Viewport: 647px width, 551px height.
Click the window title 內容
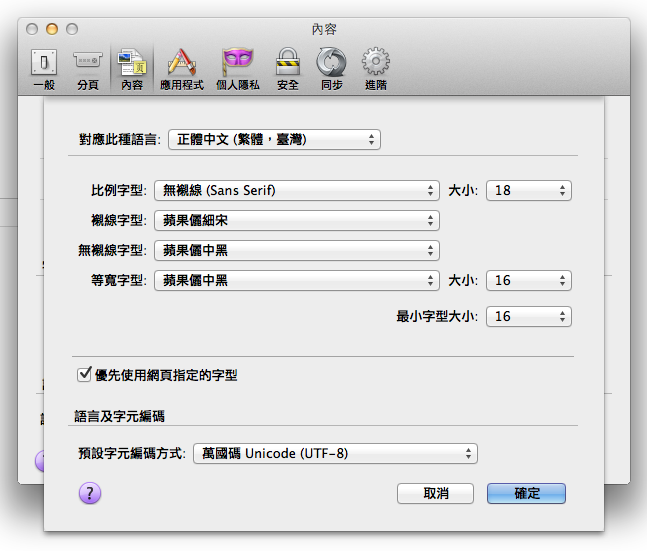324,29
